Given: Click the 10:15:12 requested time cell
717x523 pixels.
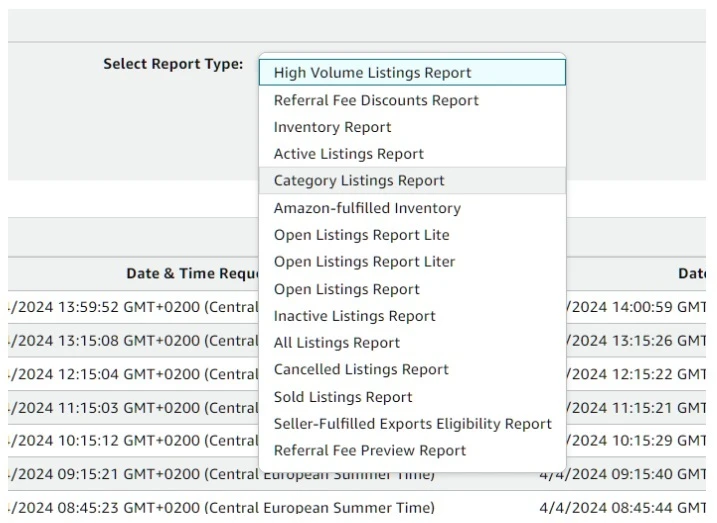Looking at the screenshot, I should 134,441.
